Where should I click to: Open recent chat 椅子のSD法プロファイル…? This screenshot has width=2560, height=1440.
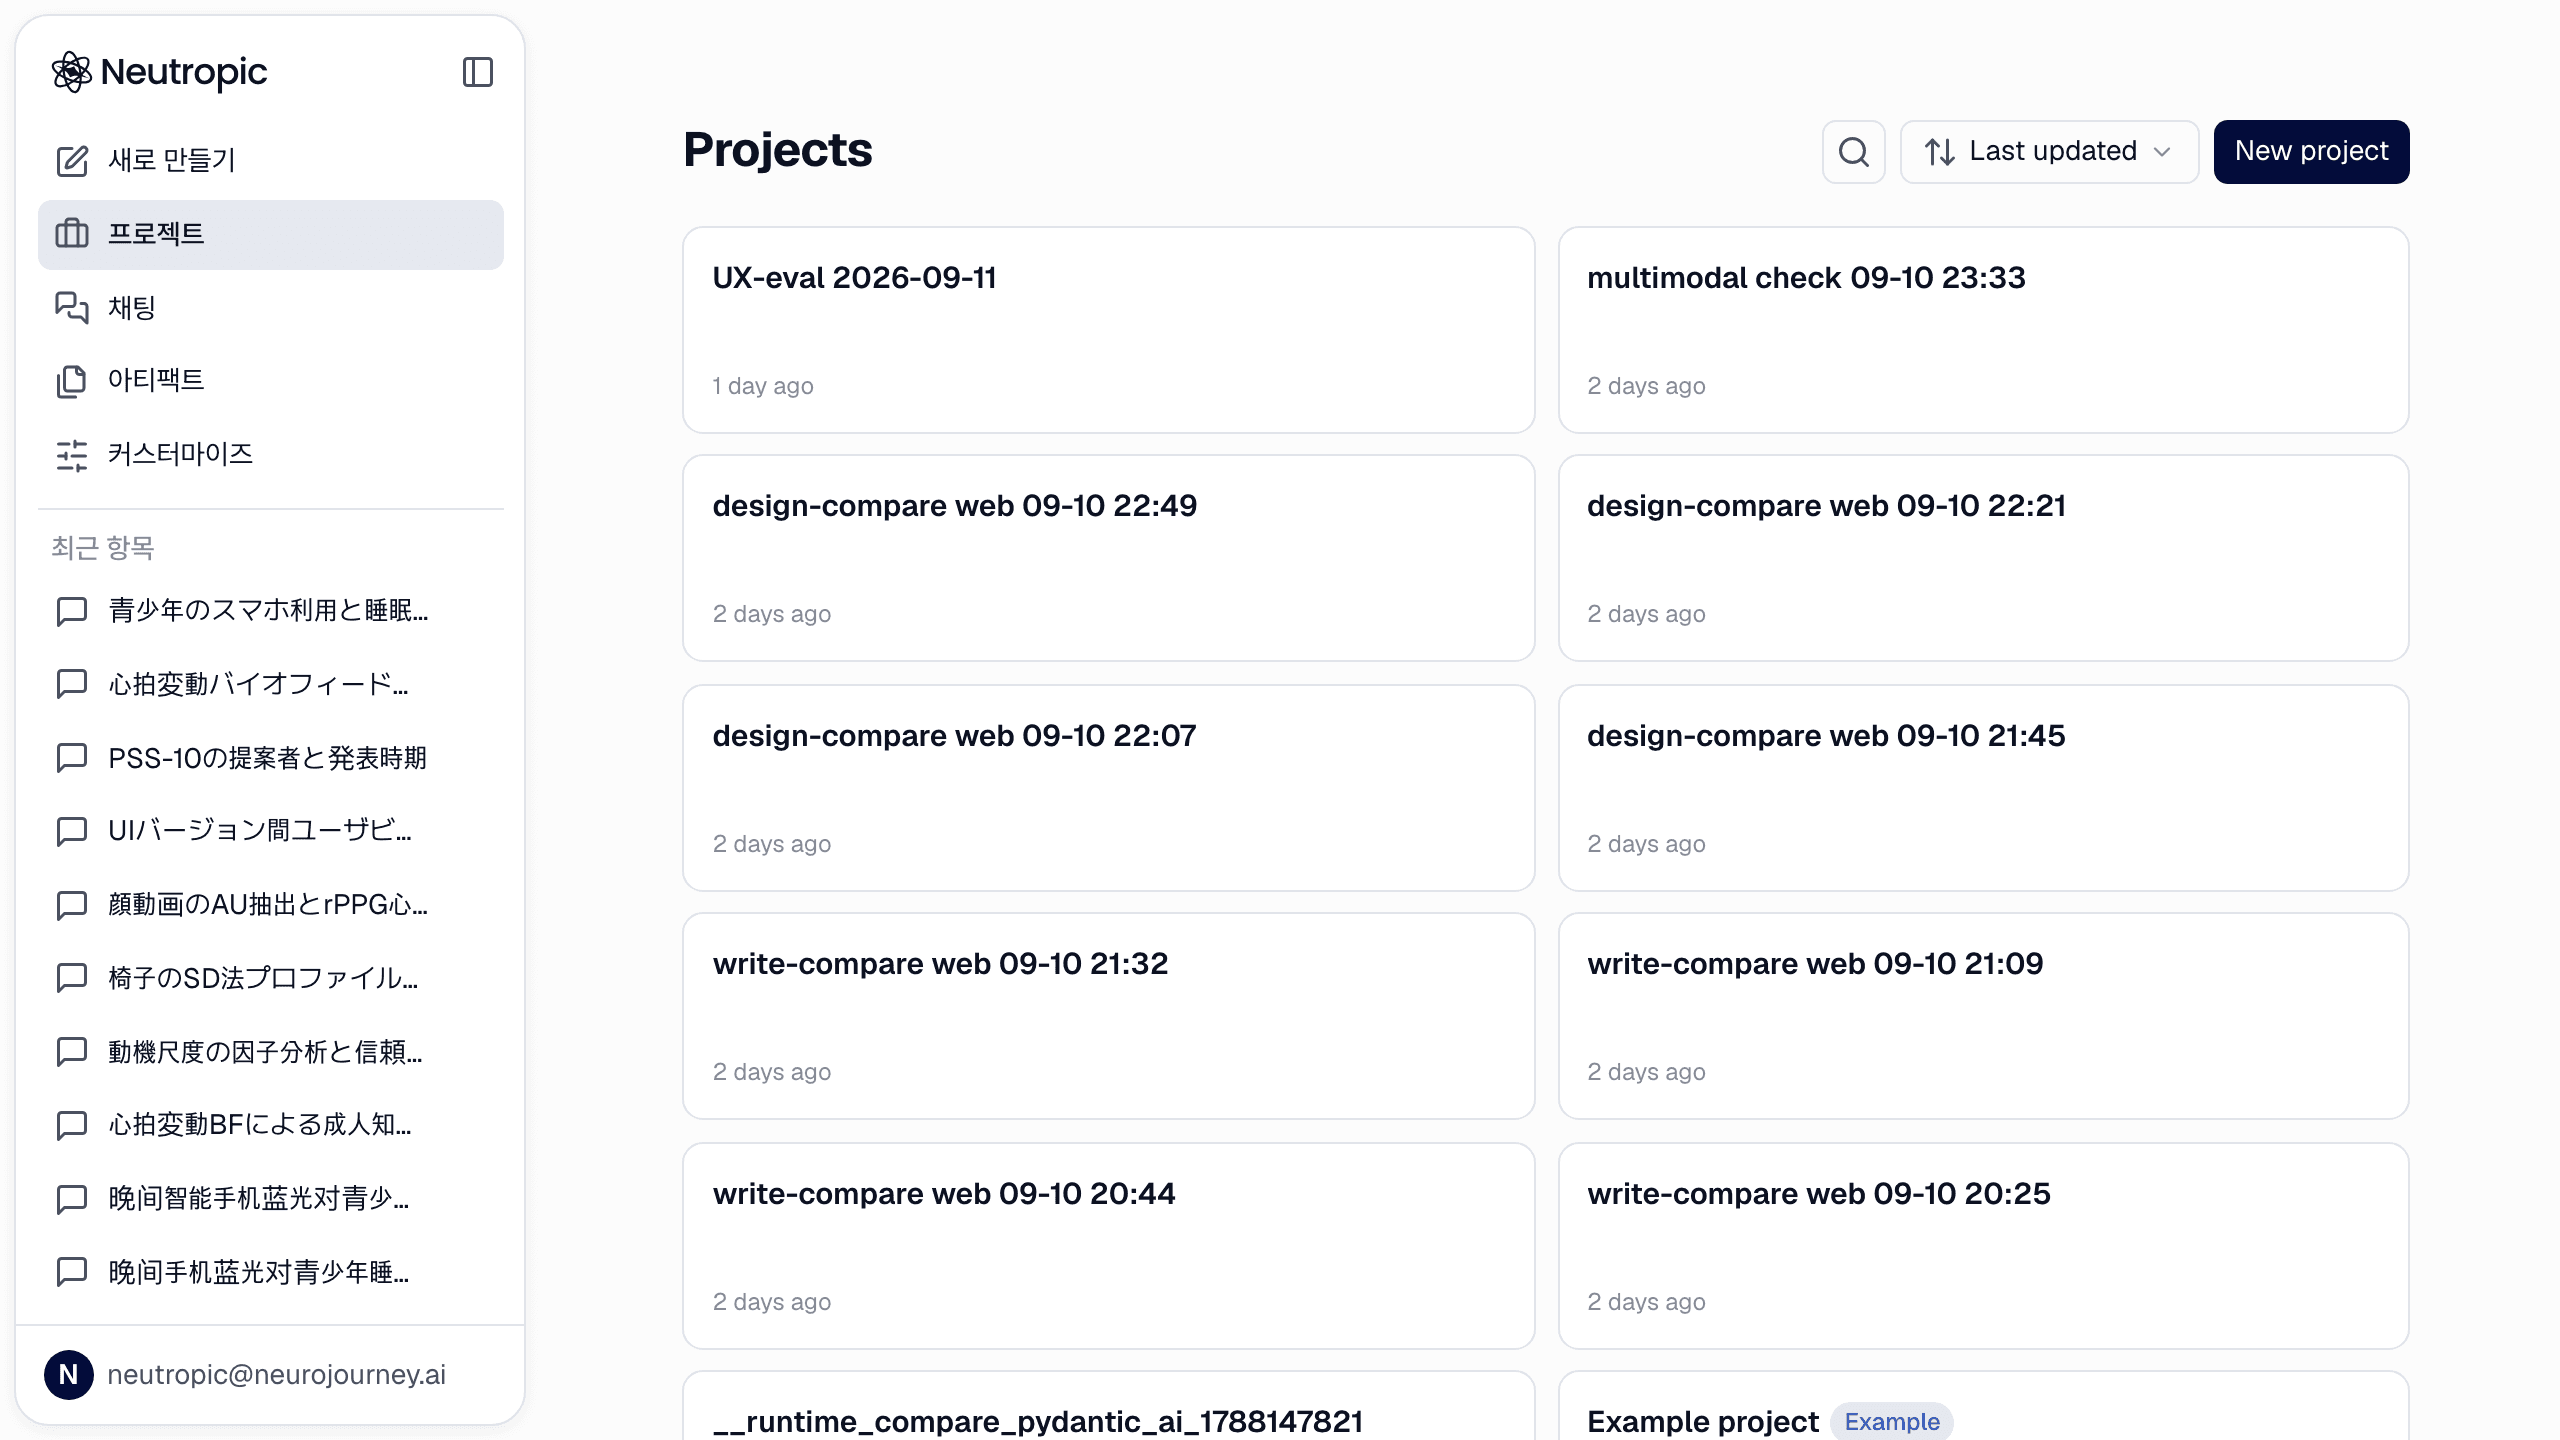[271, 978]
